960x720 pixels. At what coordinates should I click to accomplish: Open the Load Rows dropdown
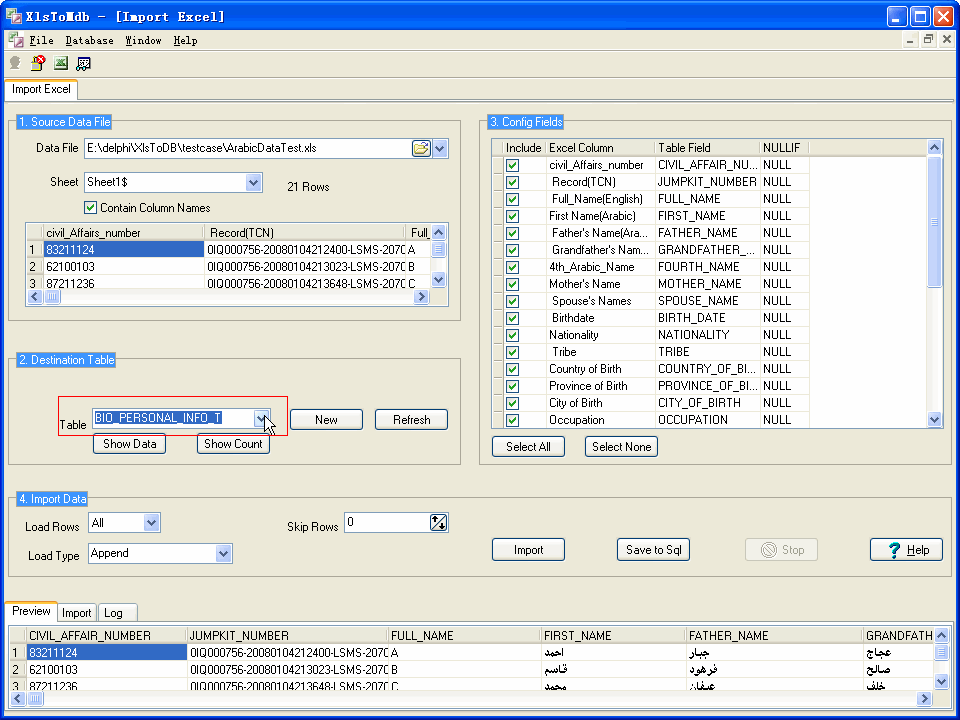point(151,523)
